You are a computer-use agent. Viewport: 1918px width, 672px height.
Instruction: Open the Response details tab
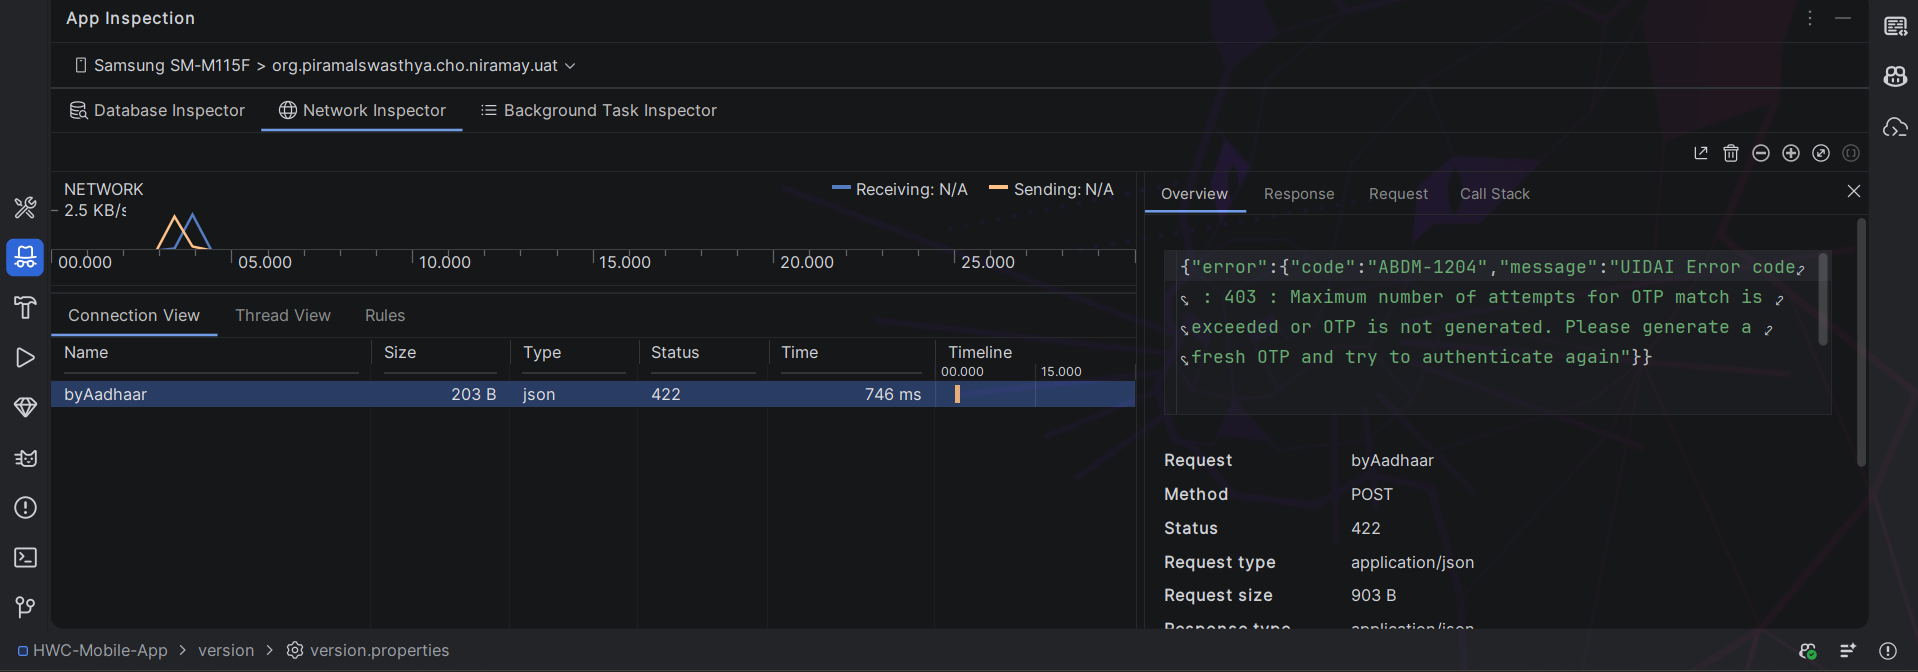coord(1299,194)
